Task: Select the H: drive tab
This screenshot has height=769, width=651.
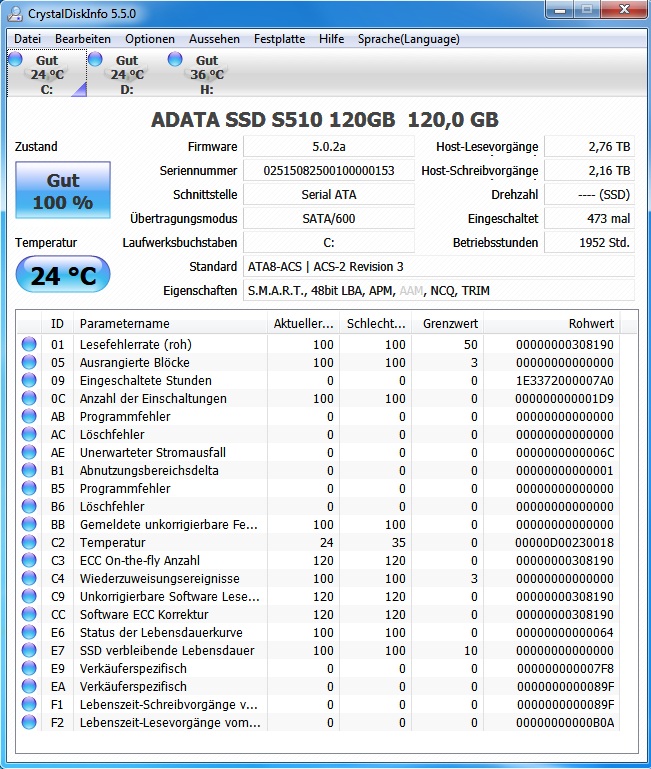Action: point(207,74)
